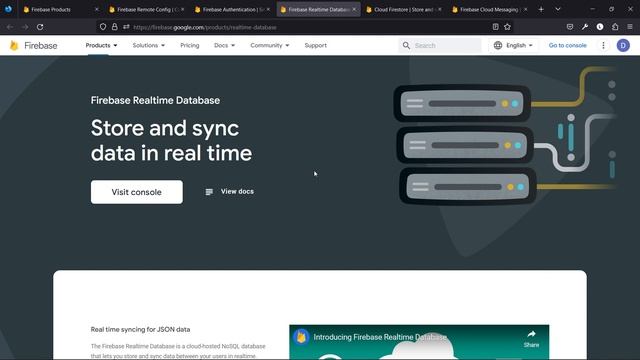Click the Real time syncing for JSON data heading
Screen dimensions: 640x360
pyautogui.click(x=140, y=329)
